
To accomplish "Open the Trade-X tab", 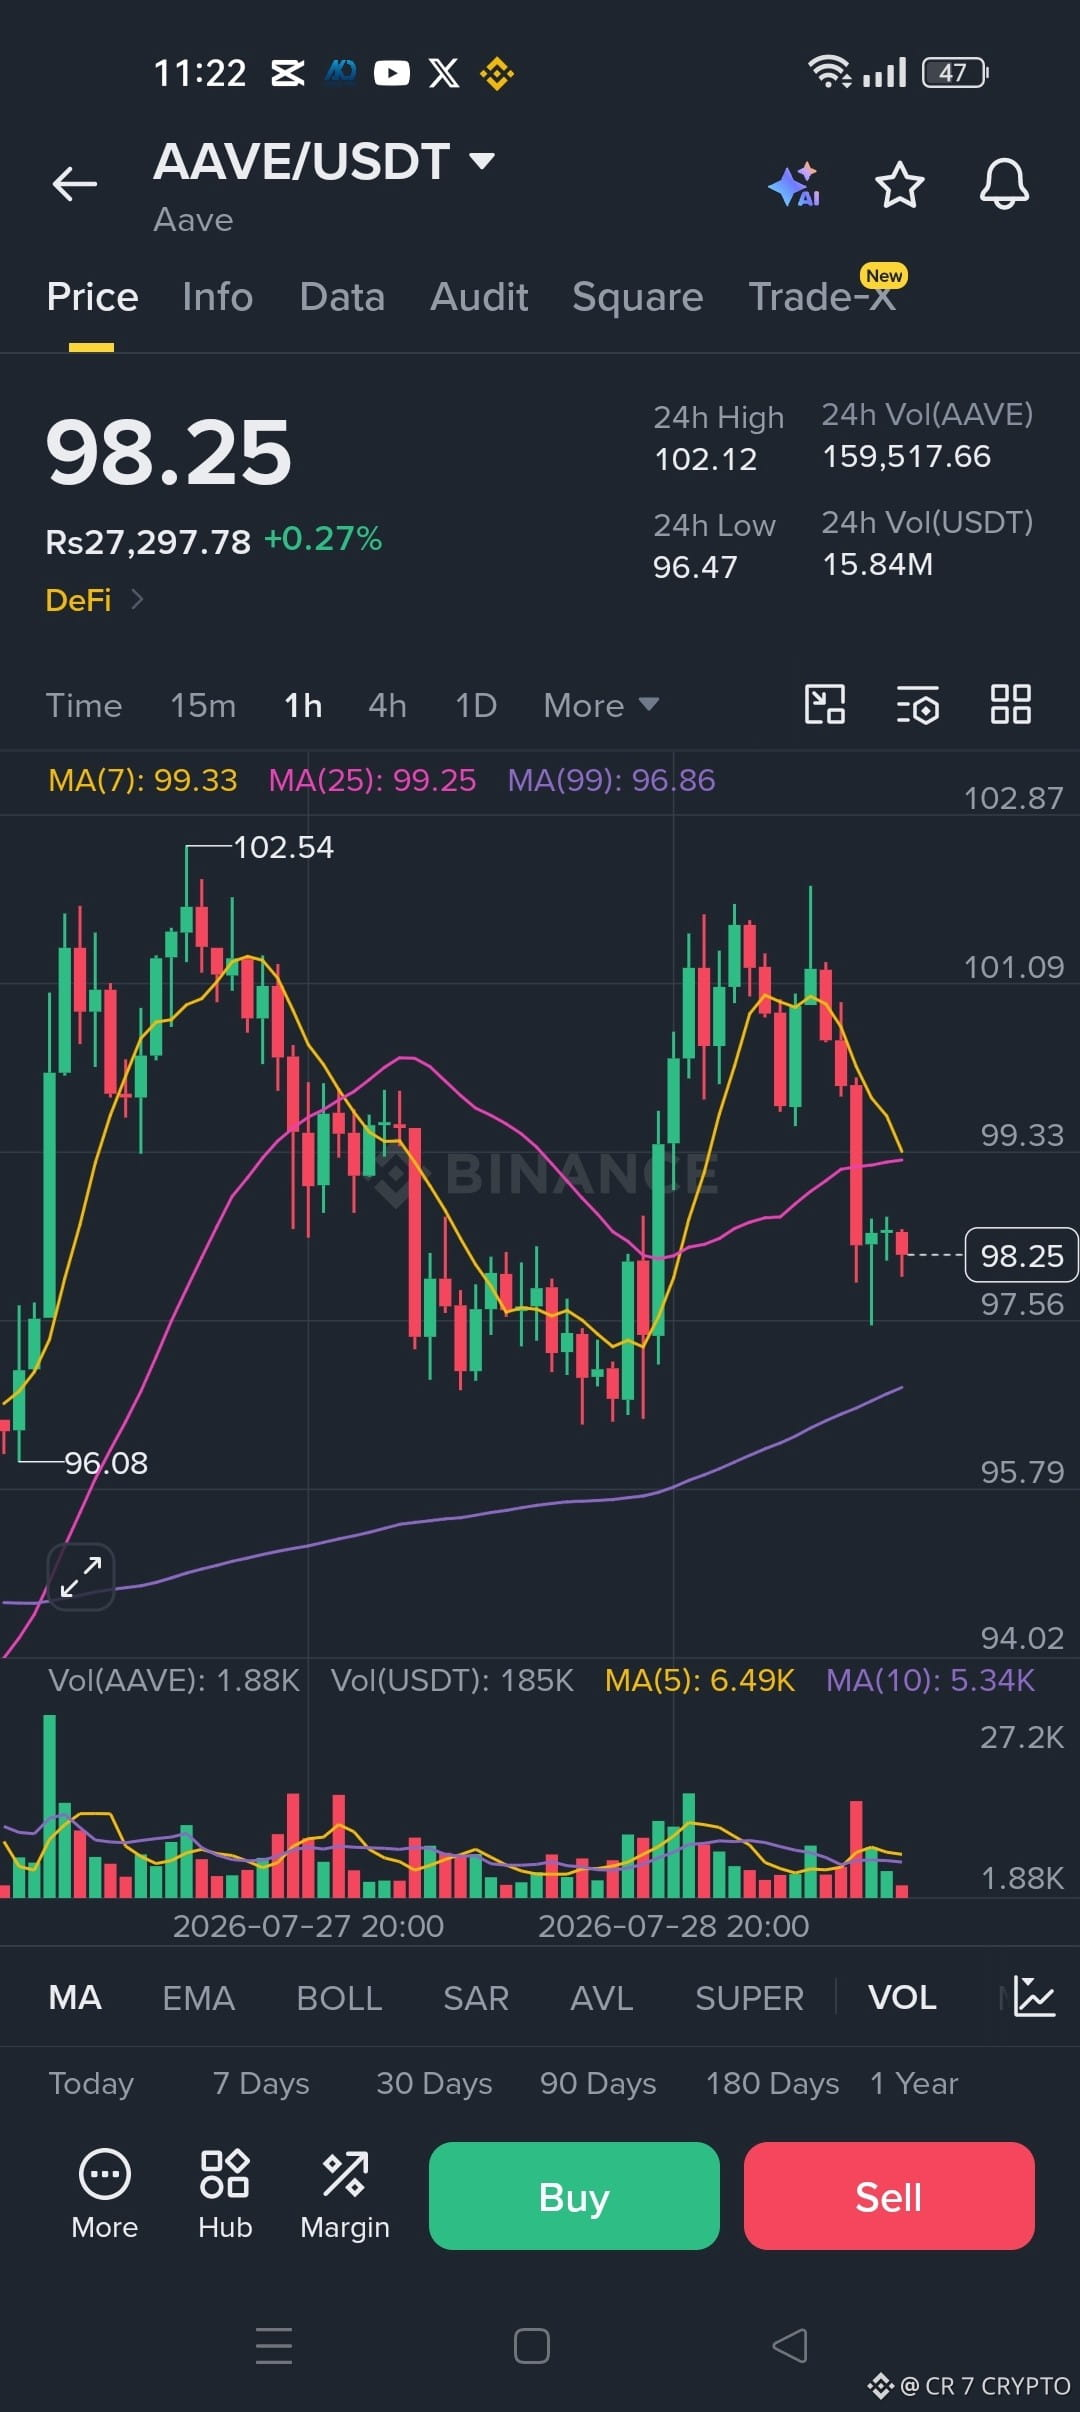I will point(822,297).
